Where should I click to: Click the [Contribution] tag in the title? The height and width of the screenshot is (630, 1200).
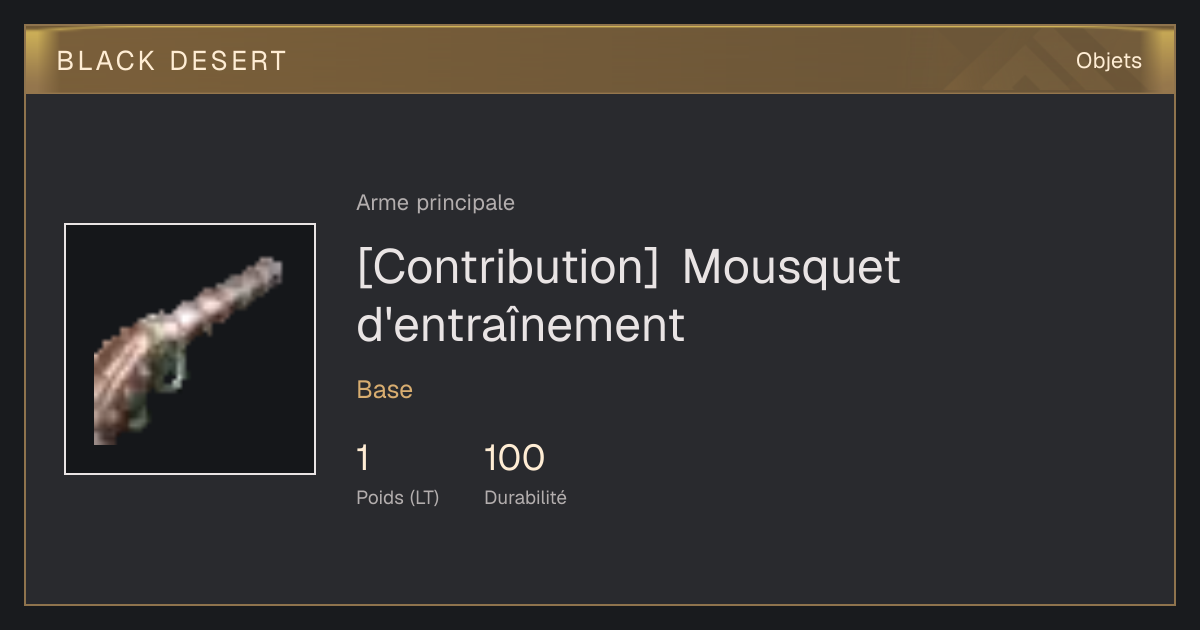pyautogui.click(x=507, y=267)
